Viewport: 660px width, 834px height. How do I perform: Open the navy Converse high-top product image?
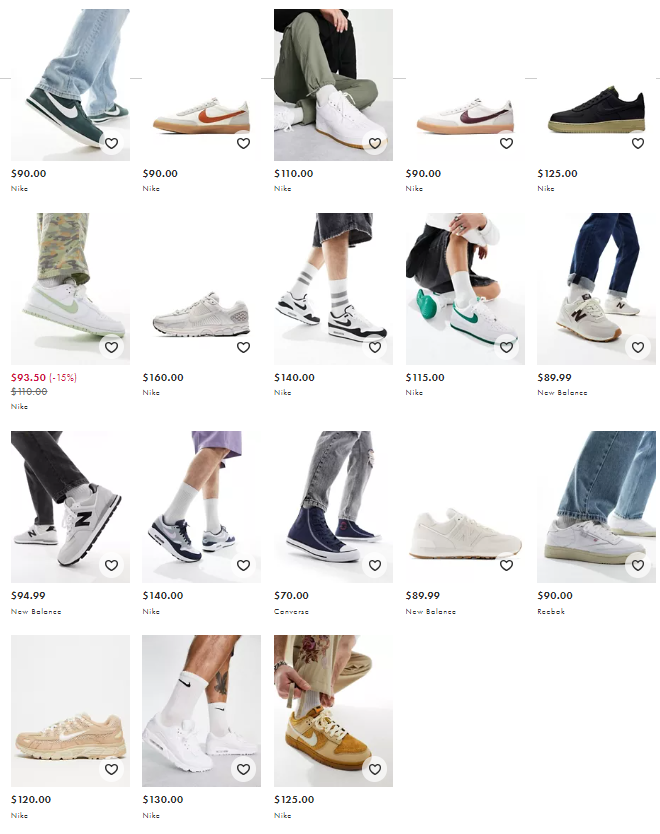[333, 507]
